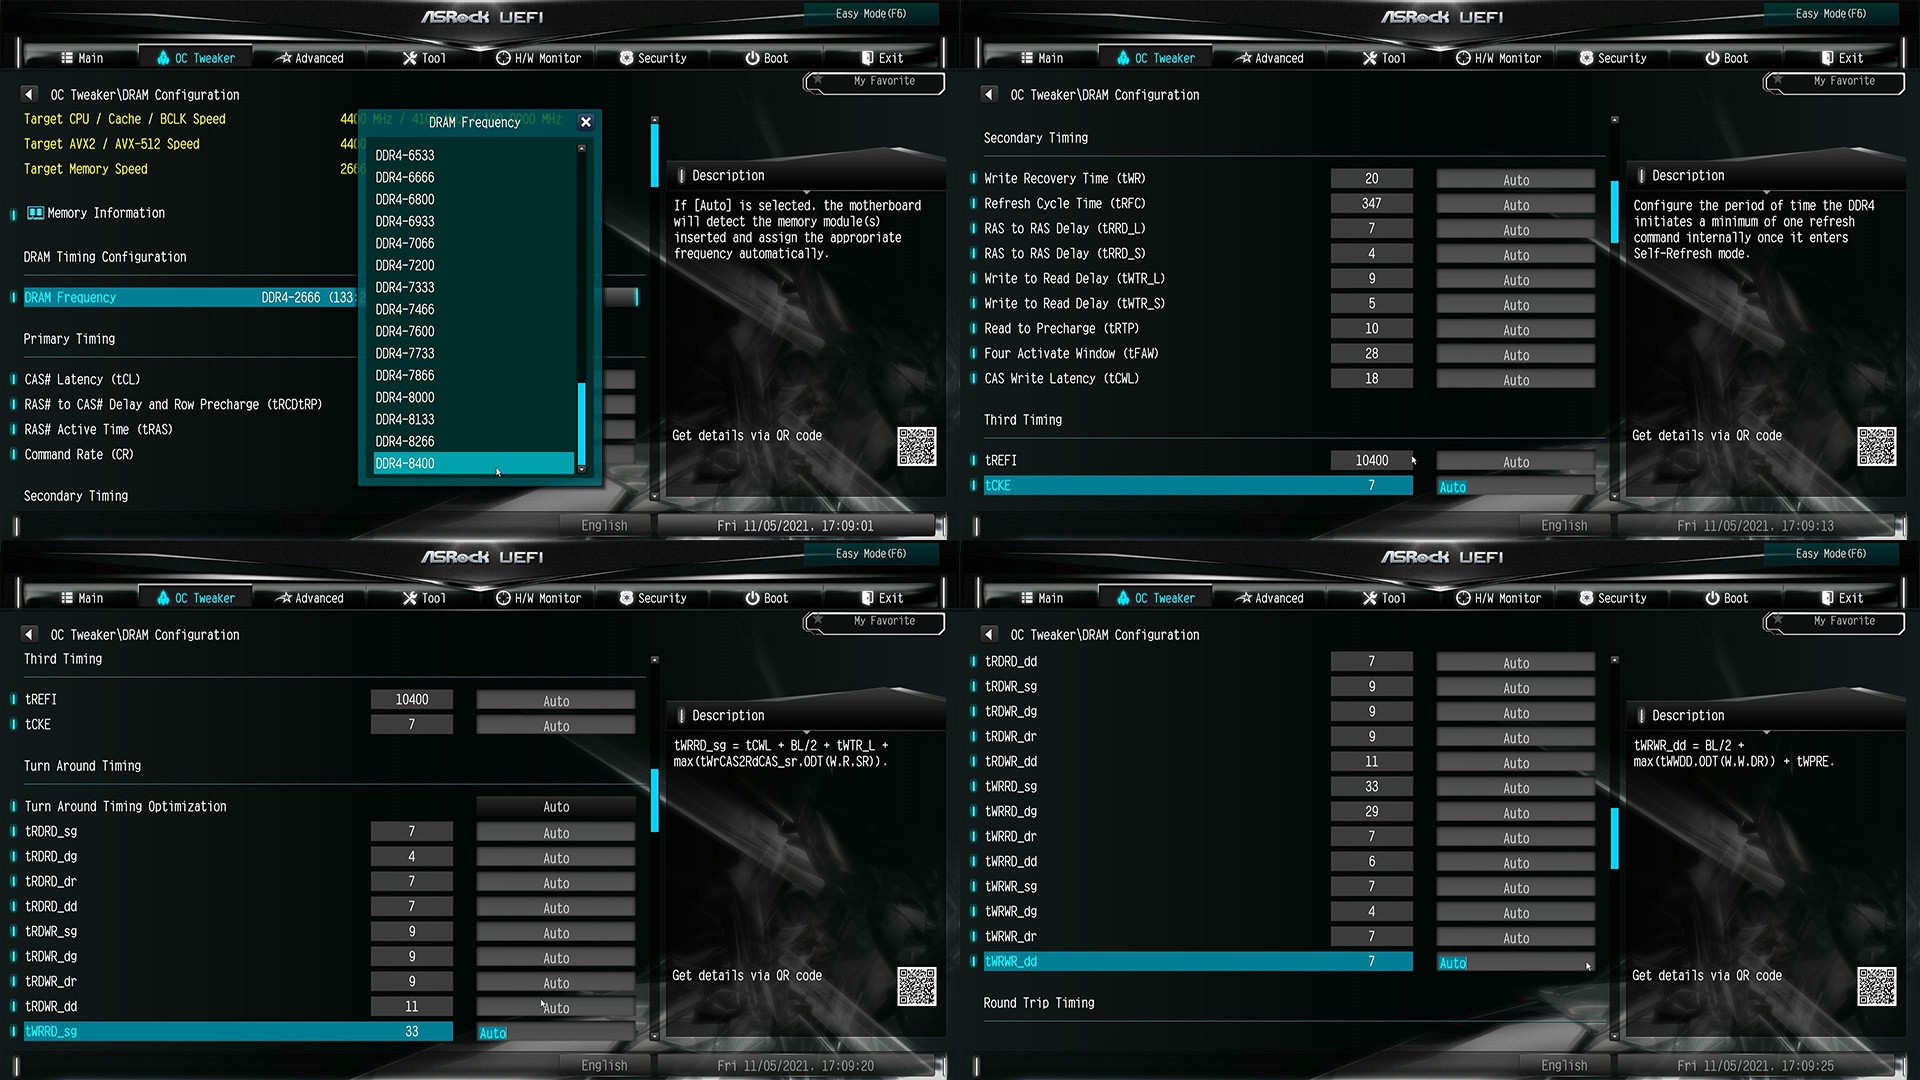This screenshot has width=1920, height=1080.
Task: Click Exit door icon in the 17:09:25 panel
Action: tap(1827, 598)
